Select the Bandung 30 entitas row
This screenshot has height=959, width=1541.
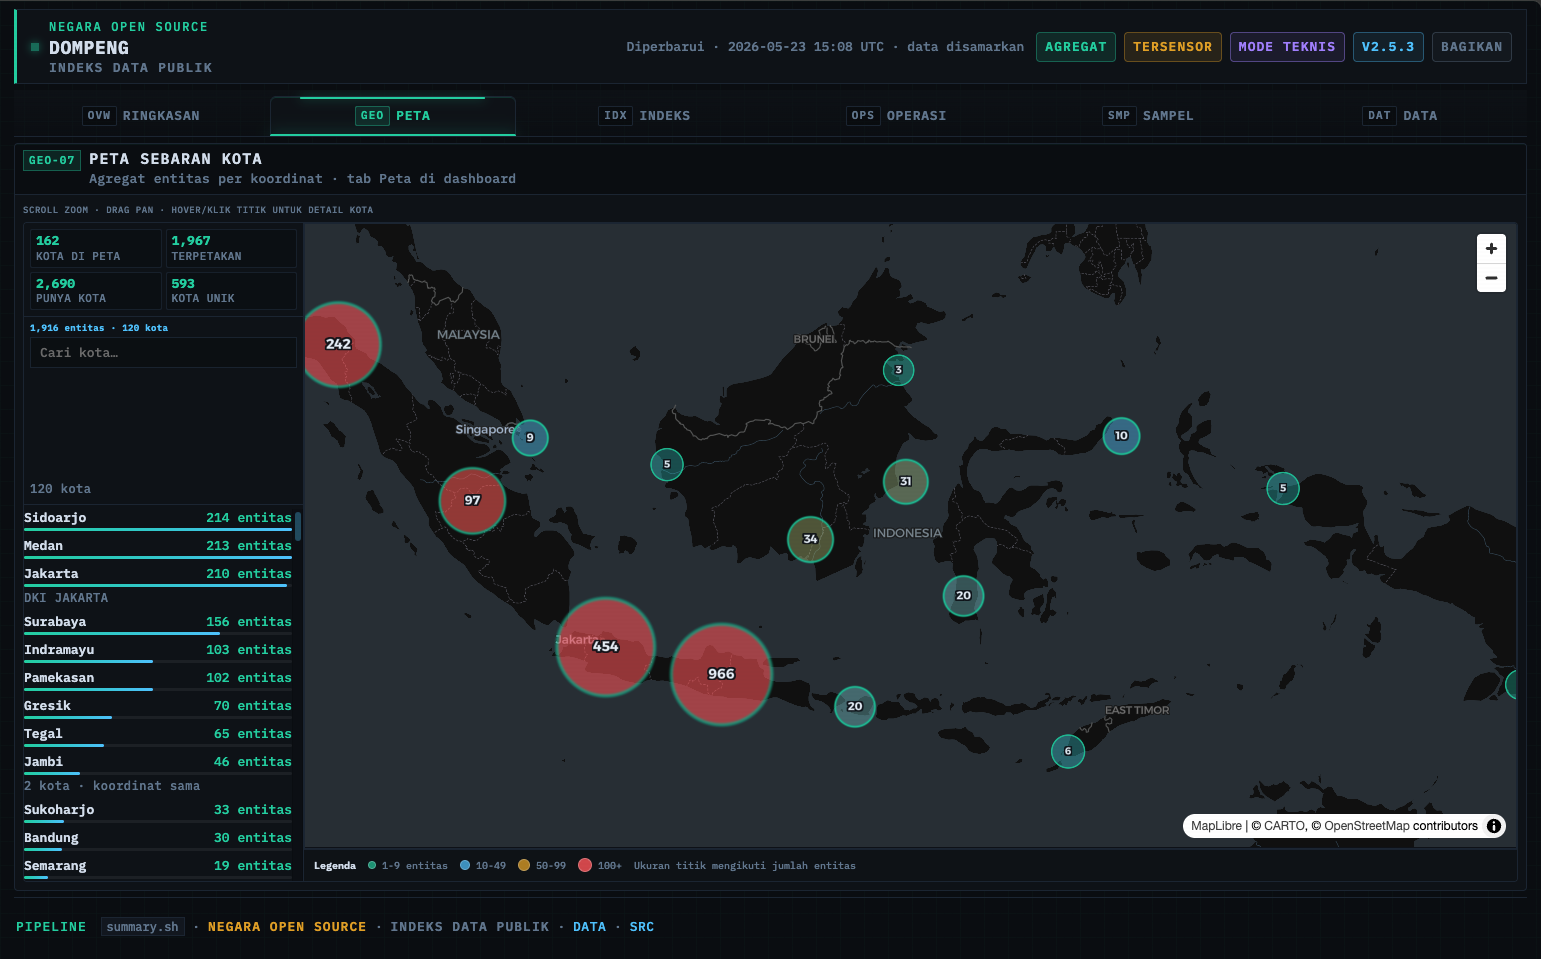(158, 839)
